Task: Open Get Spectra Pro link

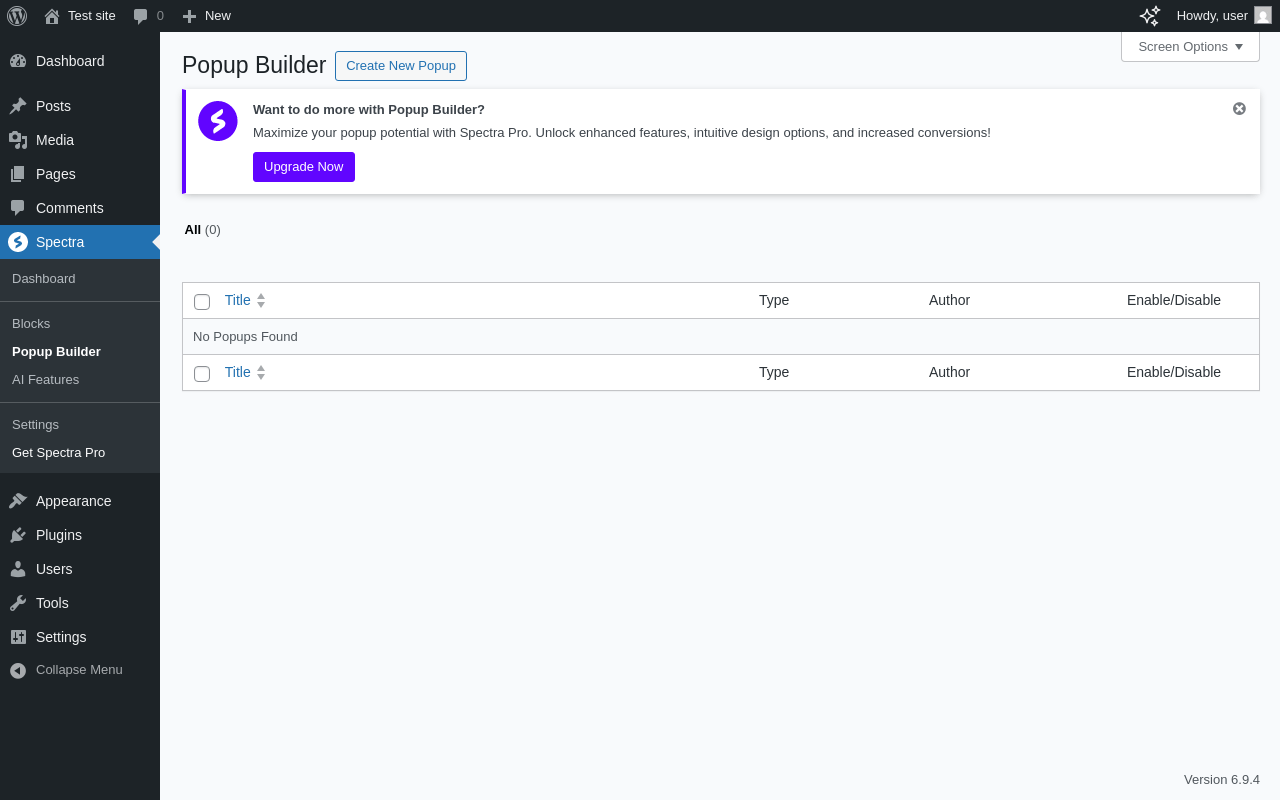Action: [x=58, y=453]
